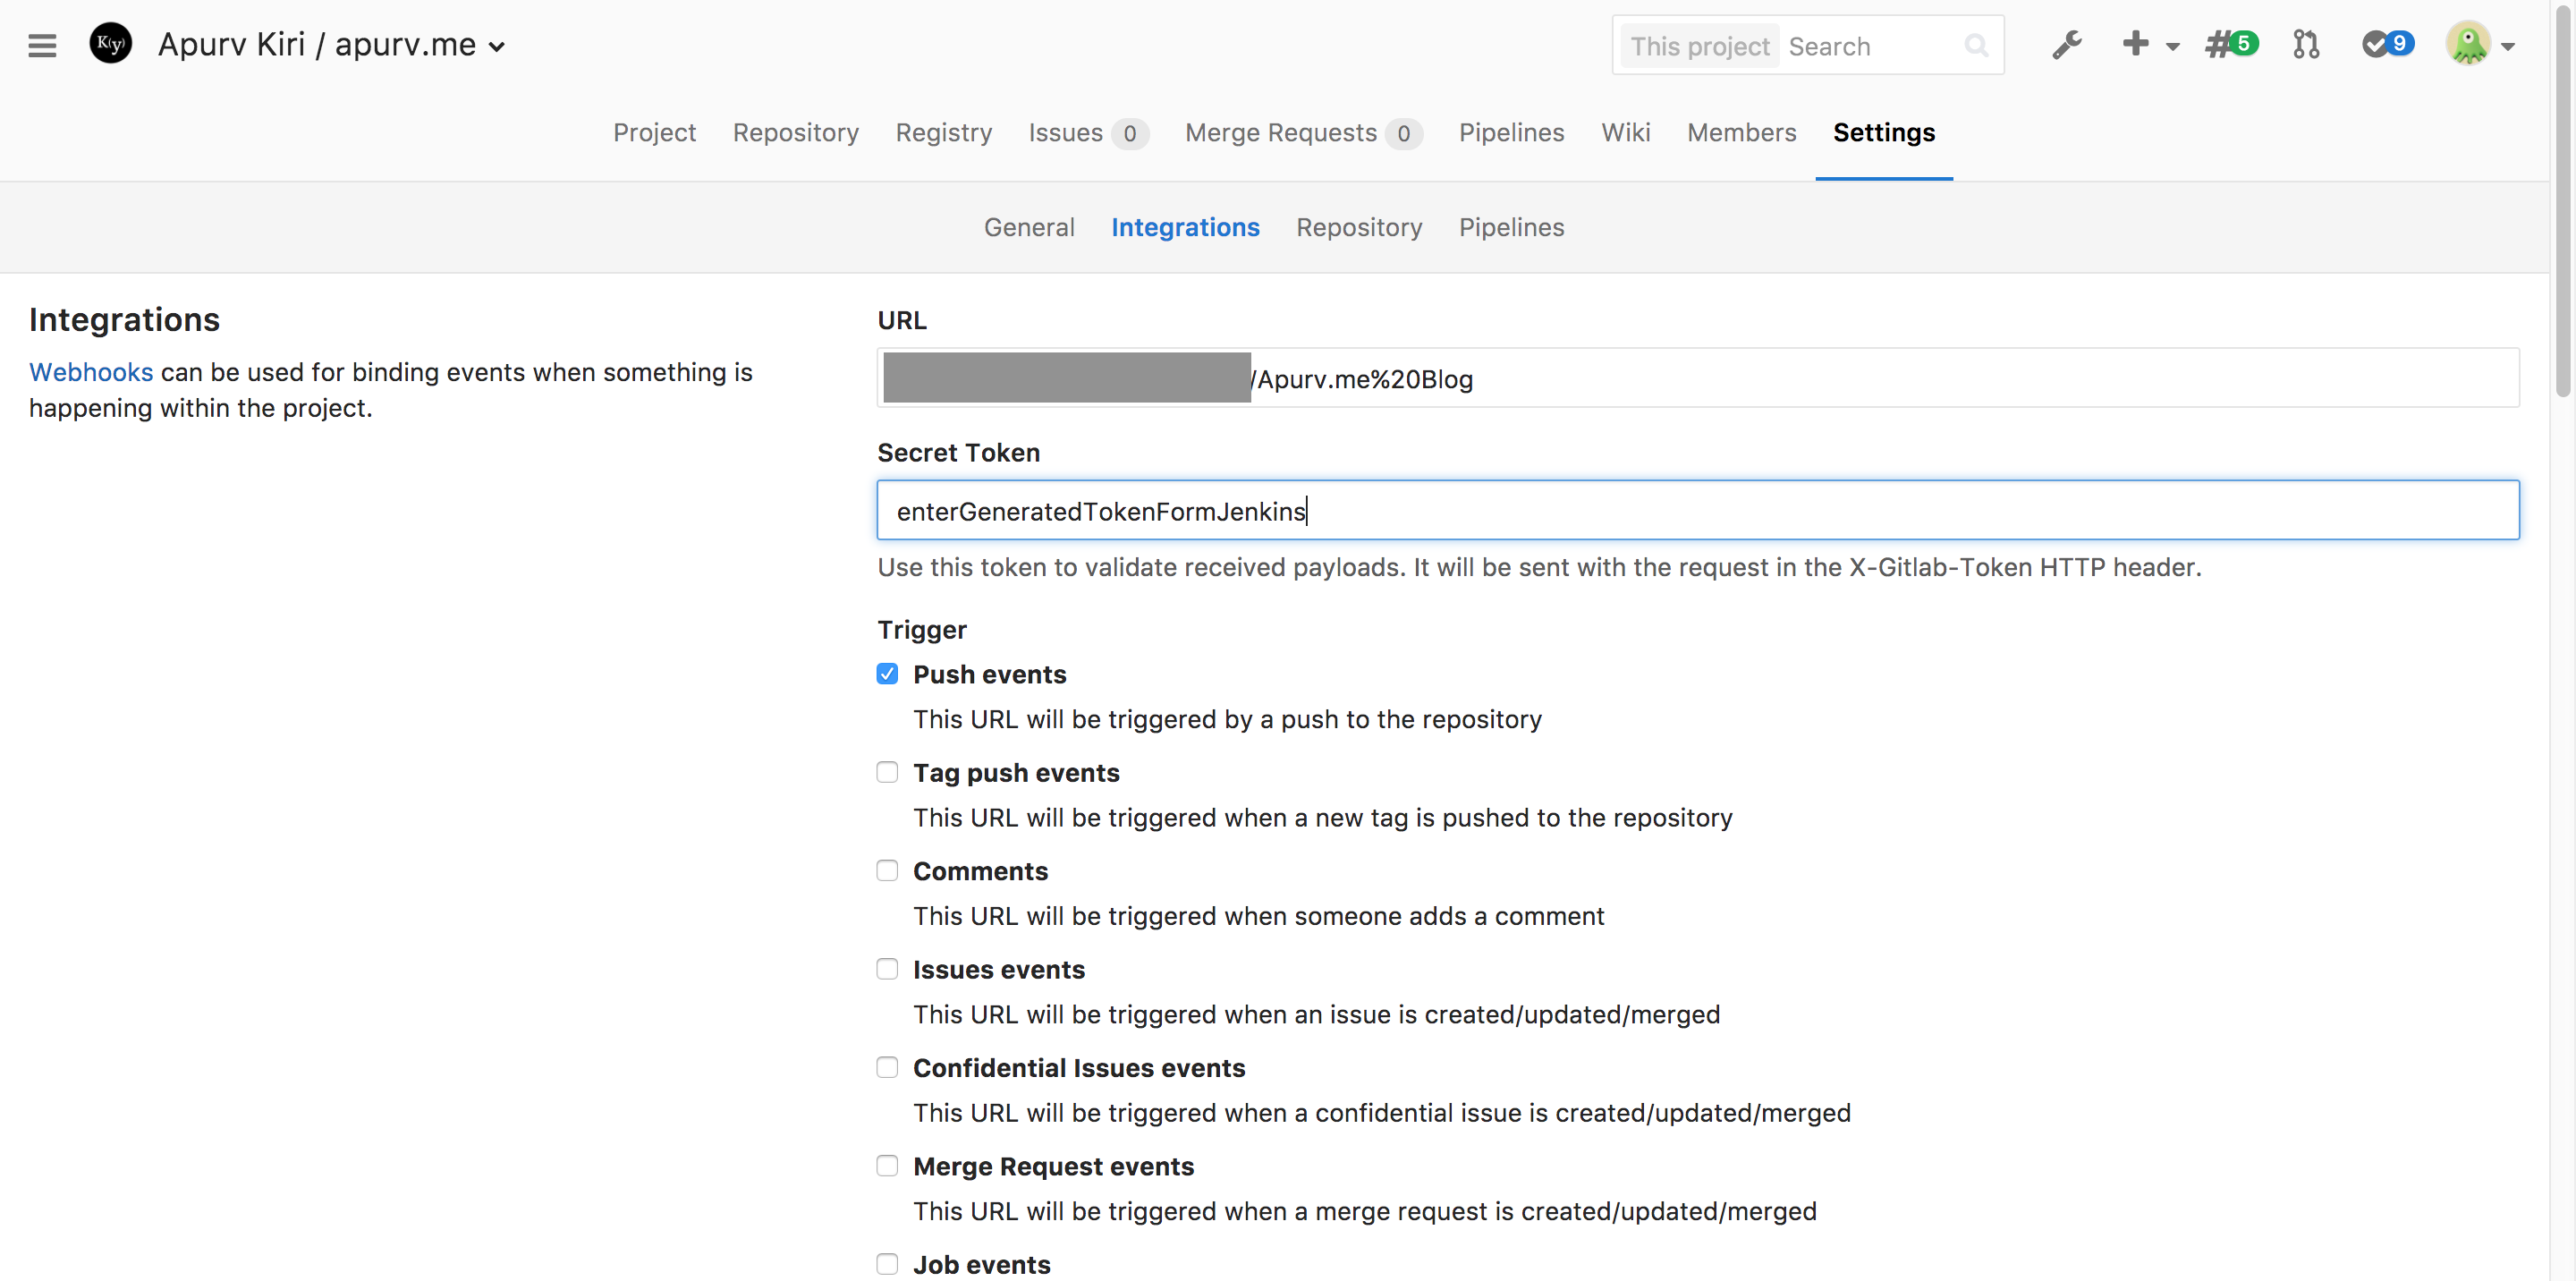The height and width of the screenshot is (1281, 2576).
Task: Expand the apurv.me project dropdown chevron
Action: [x=497, y=47]
